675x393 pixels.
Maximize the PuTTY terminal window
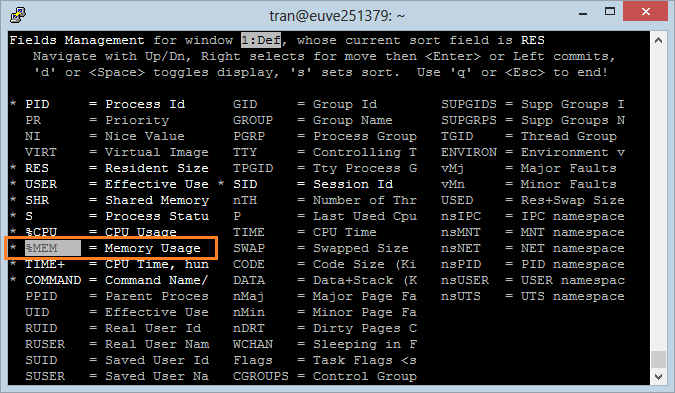[x=610, y=12]
